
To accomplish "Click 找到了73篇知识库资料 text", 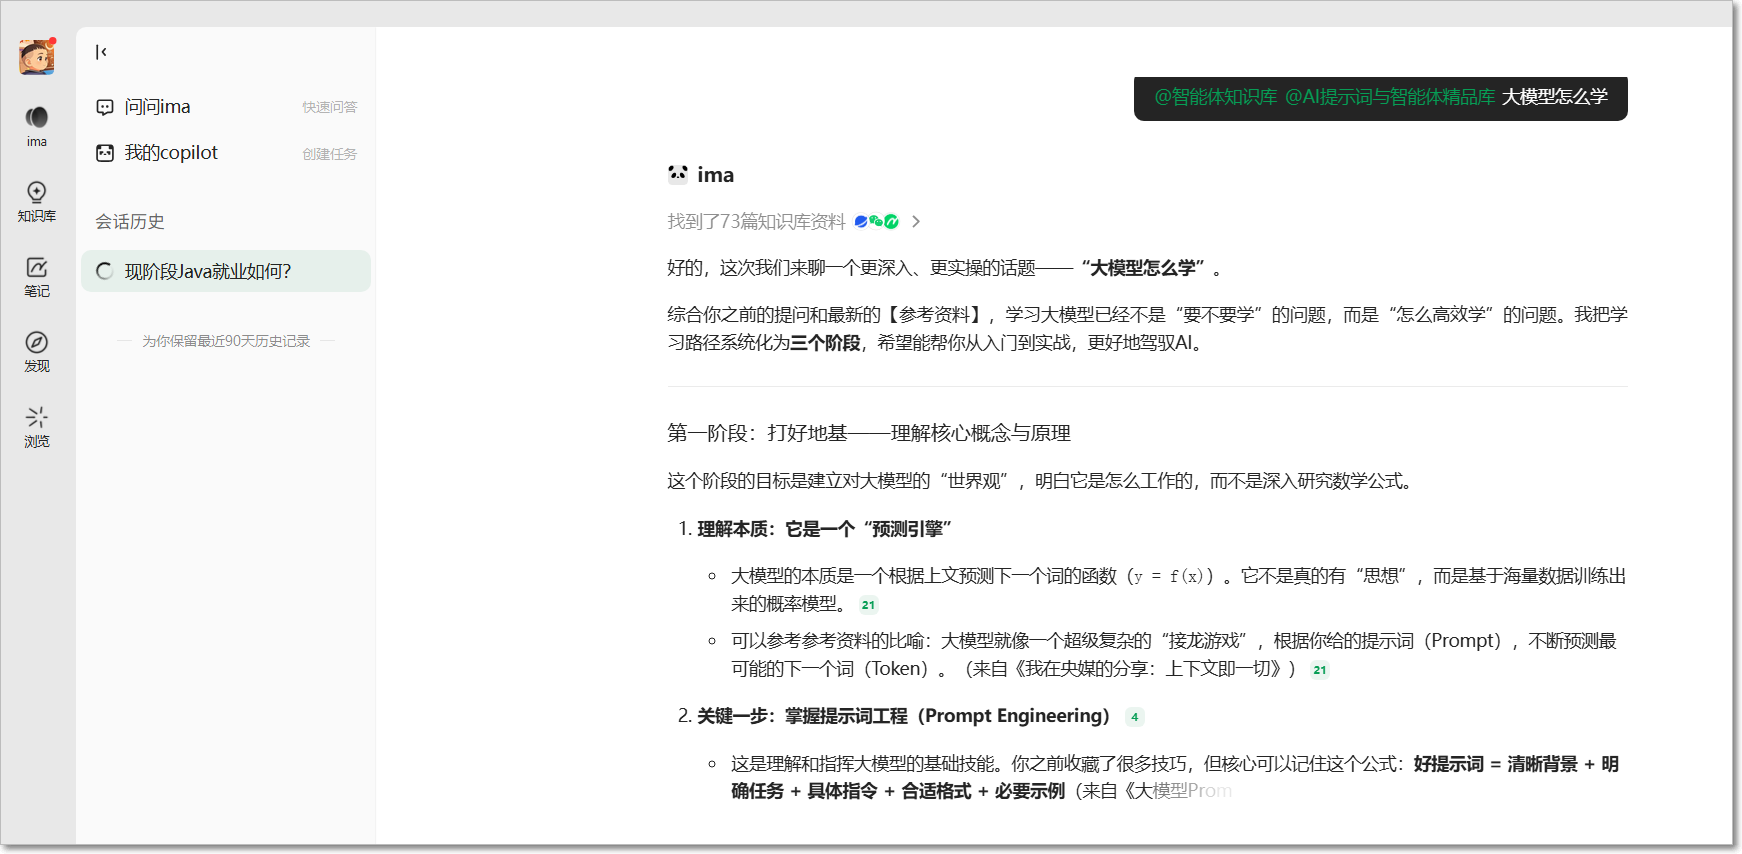I will [x=757, y=222].
